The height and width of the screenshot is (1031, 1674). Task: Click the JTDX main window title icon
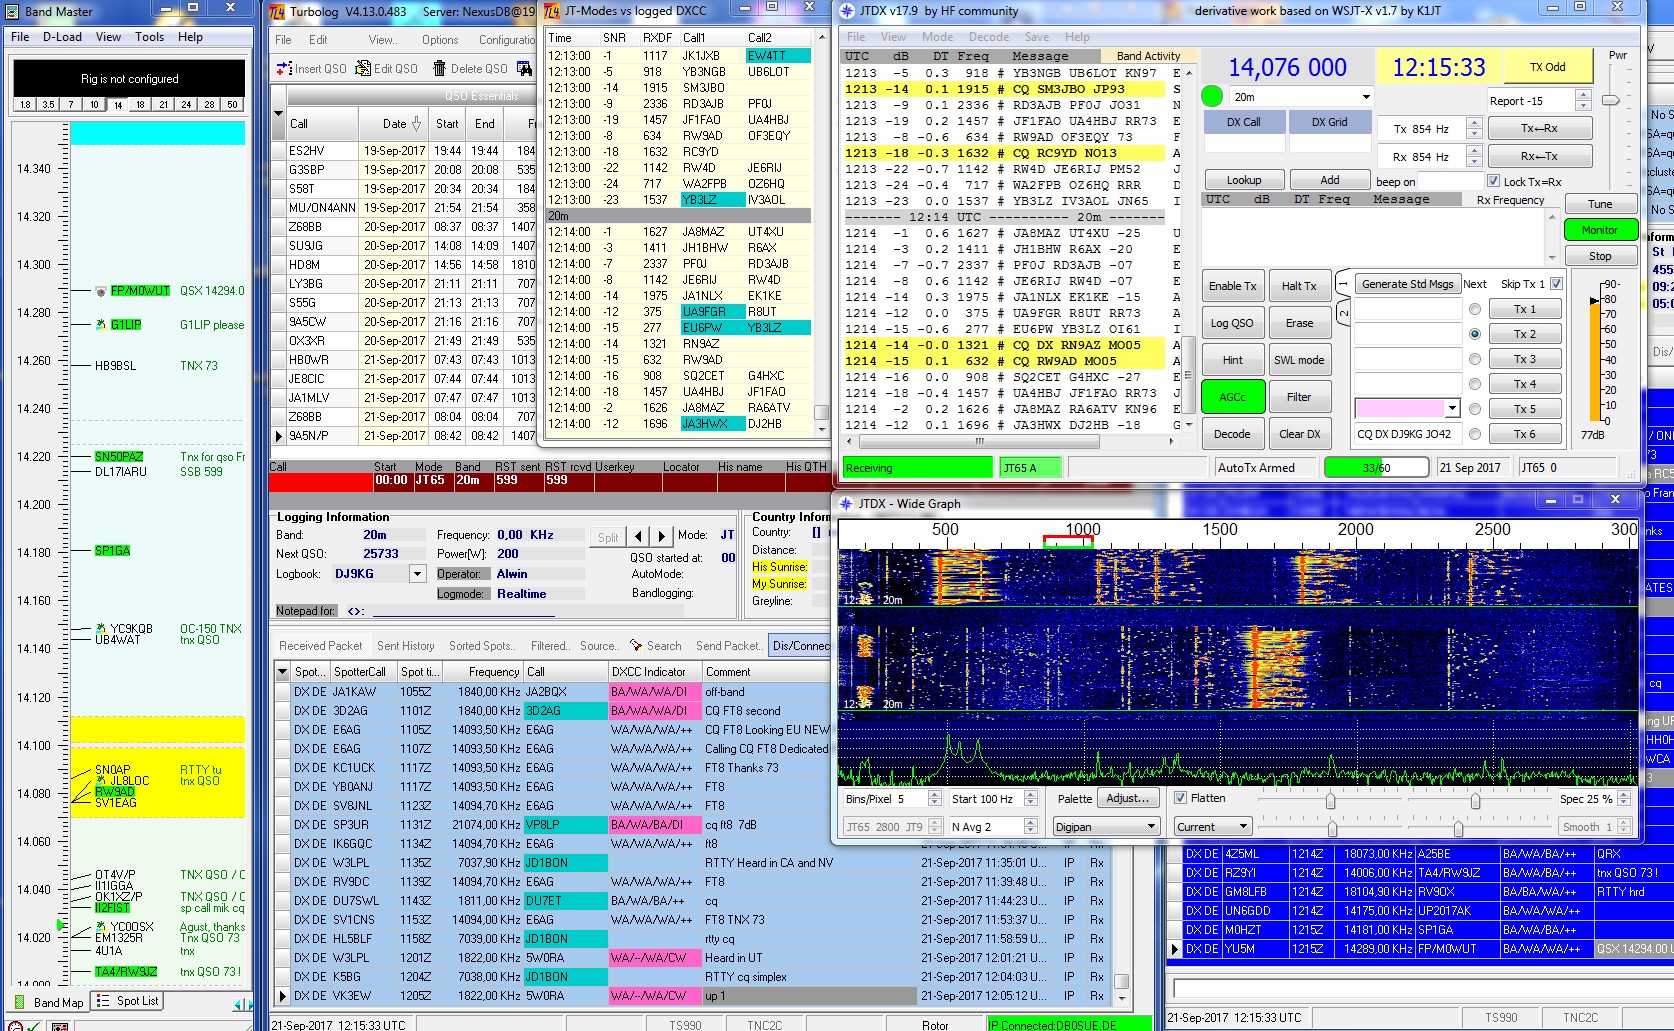(x=847, y=11)
